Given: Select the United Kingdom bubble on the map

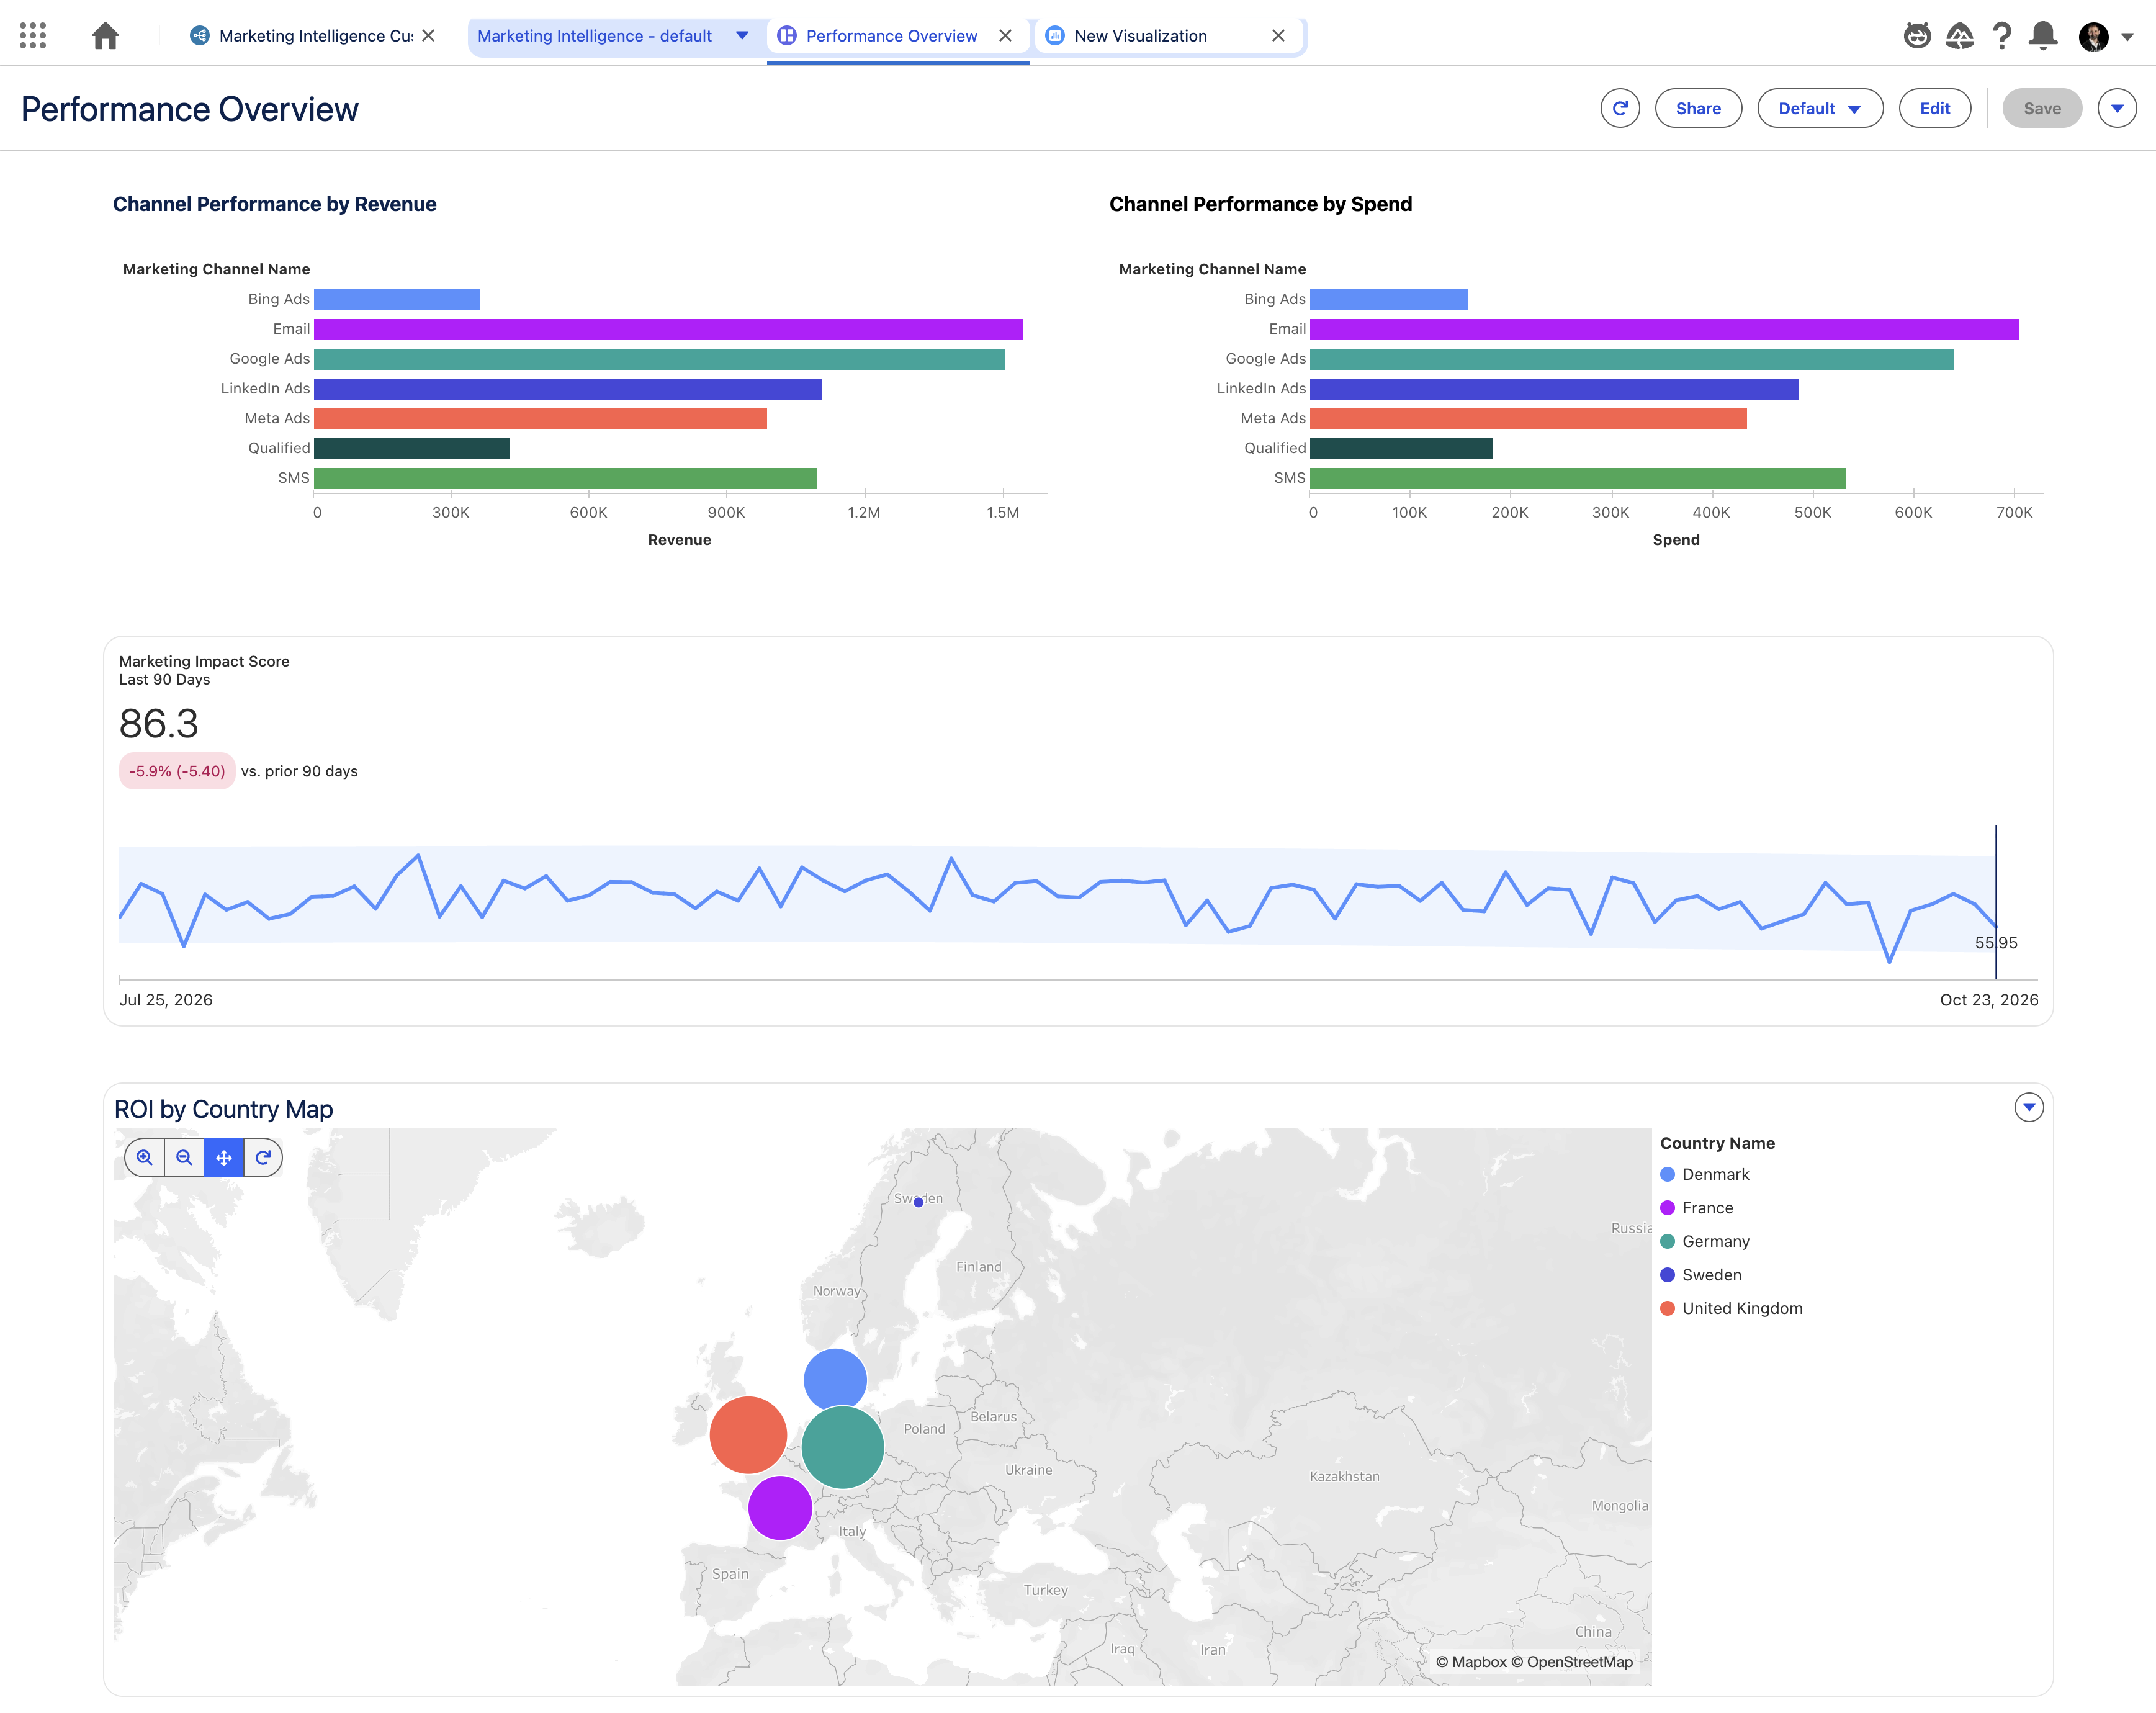Looking at the screenshot, I should (748, 1435).
